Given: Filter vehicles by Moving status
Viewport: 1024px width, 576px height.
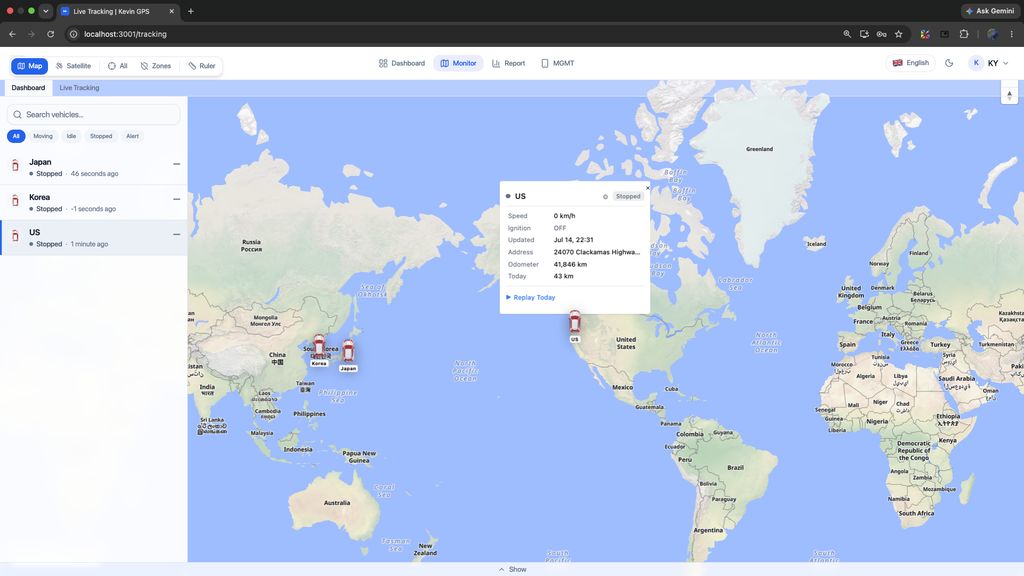Looking at the screenshot, I should 42,136.
